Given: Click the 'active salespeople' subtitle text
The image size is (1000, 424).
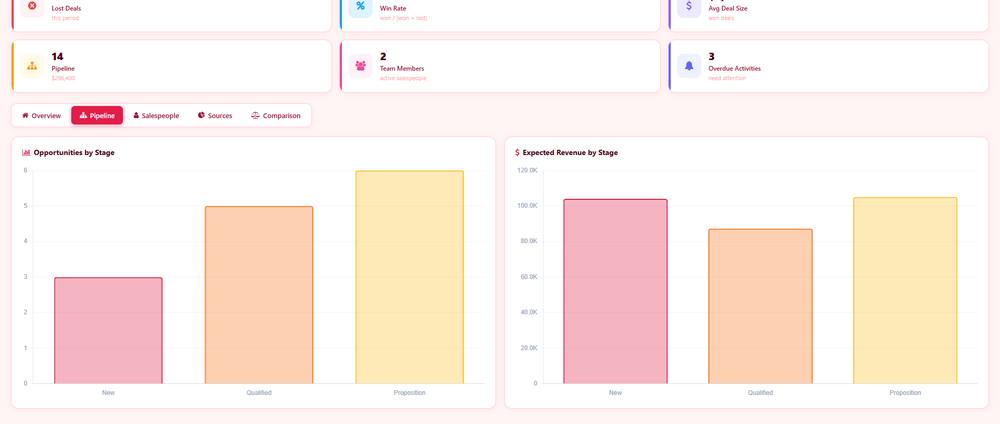Looking at the screenshot, I should pyautogui.click(x=403, y=78).
